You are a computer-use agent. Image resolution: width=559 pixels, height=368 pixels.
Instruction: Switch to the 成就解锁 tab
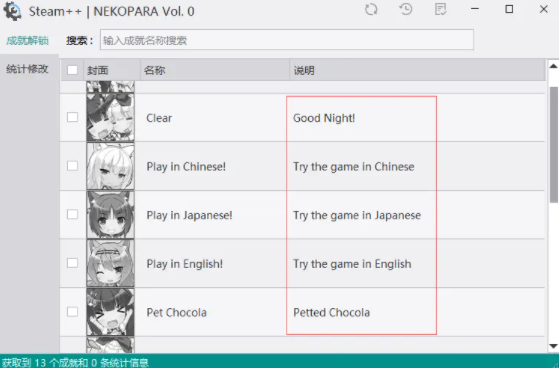point(27,41)
